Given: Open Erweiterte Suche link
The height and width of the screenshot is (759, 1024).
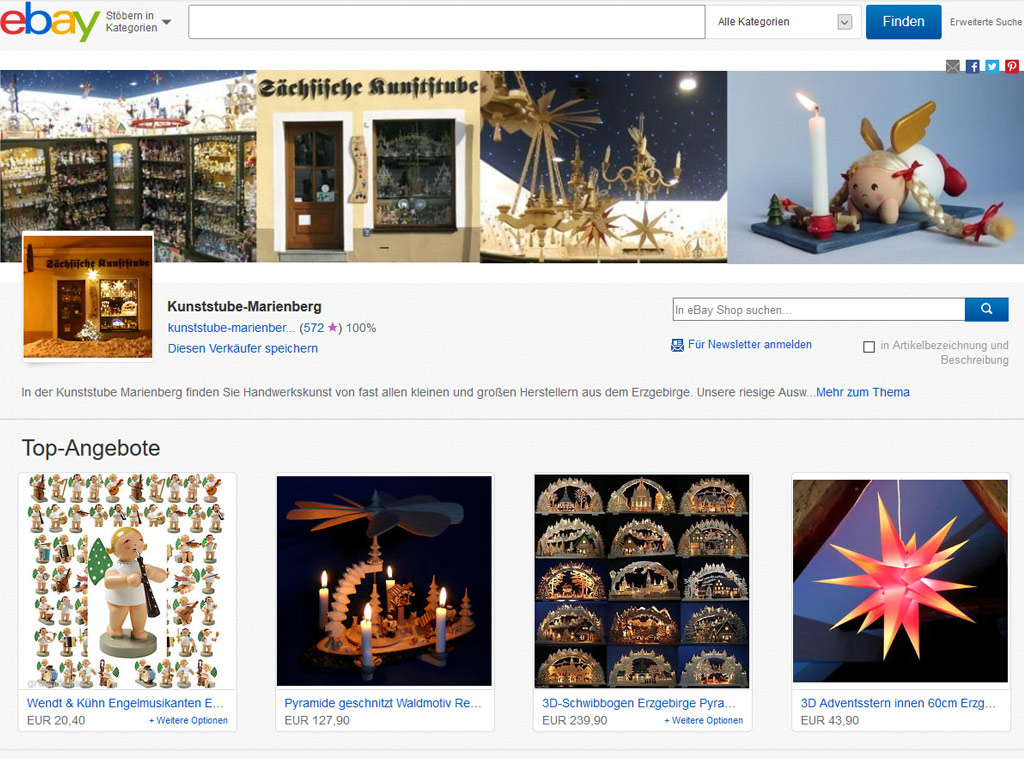Looking at the screenshot, I should [x=985, y=22].
